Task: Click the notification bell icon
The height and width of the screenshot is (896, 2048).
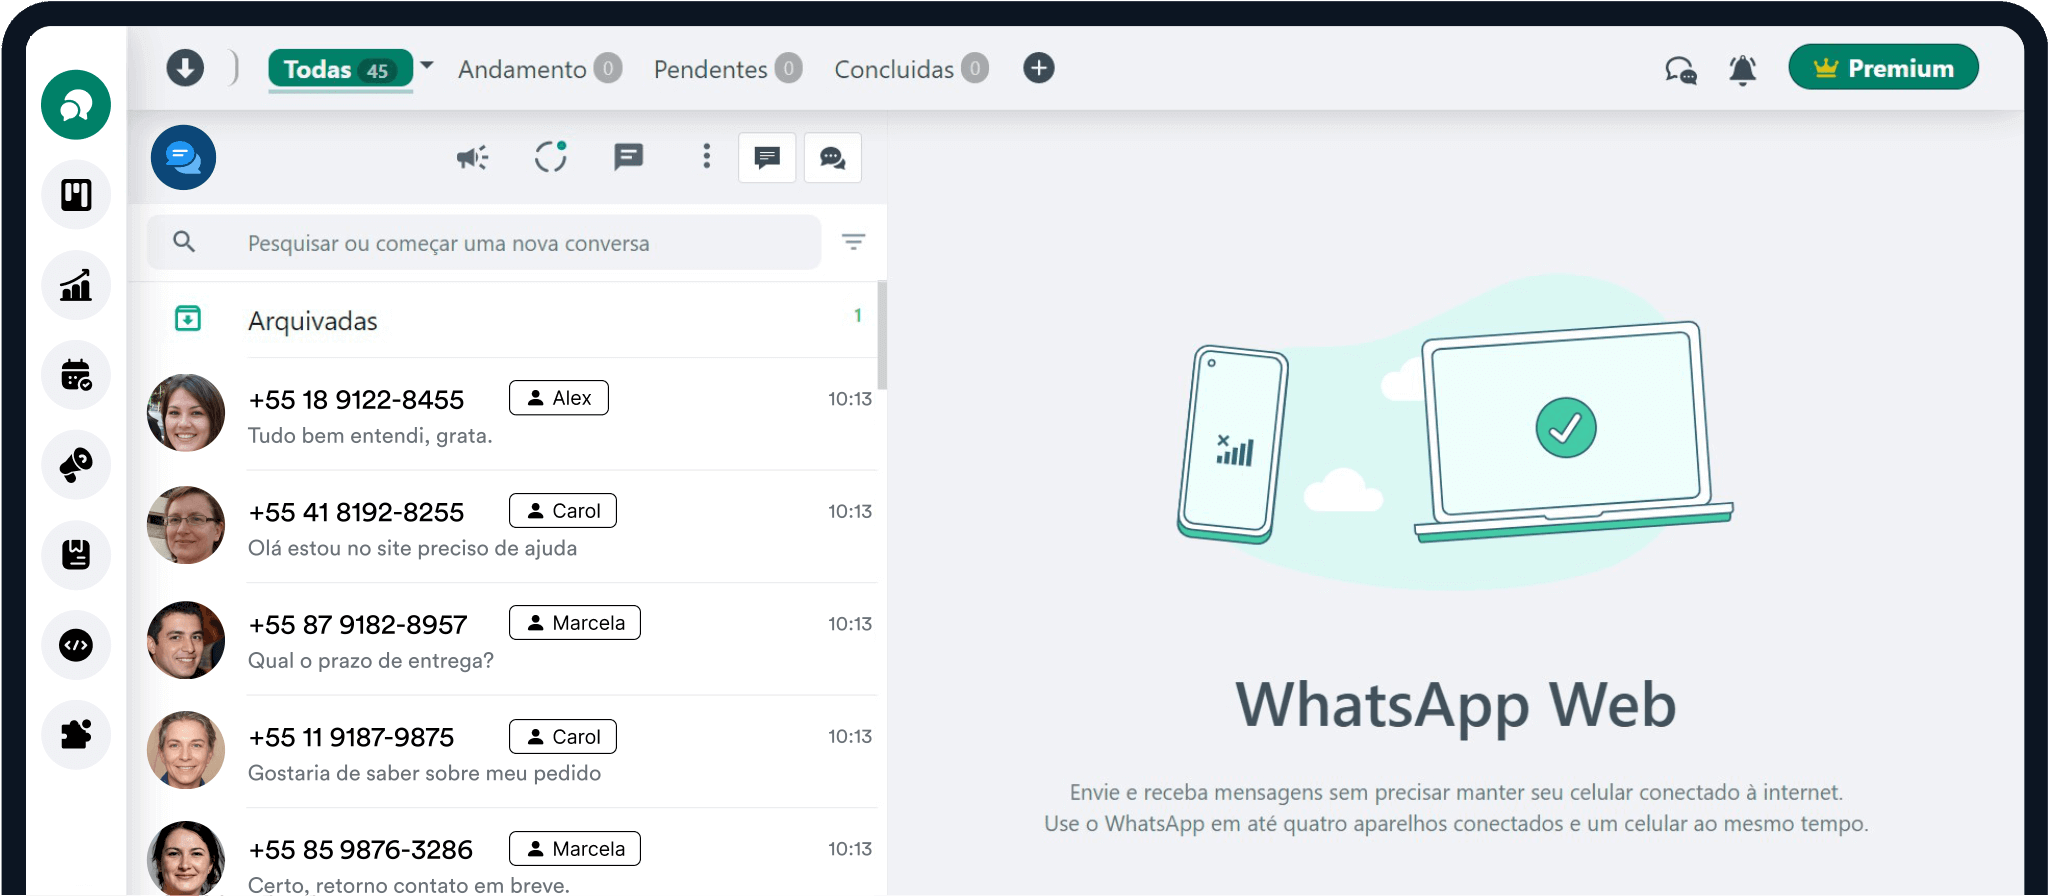Action: [x=1742, y=70]
